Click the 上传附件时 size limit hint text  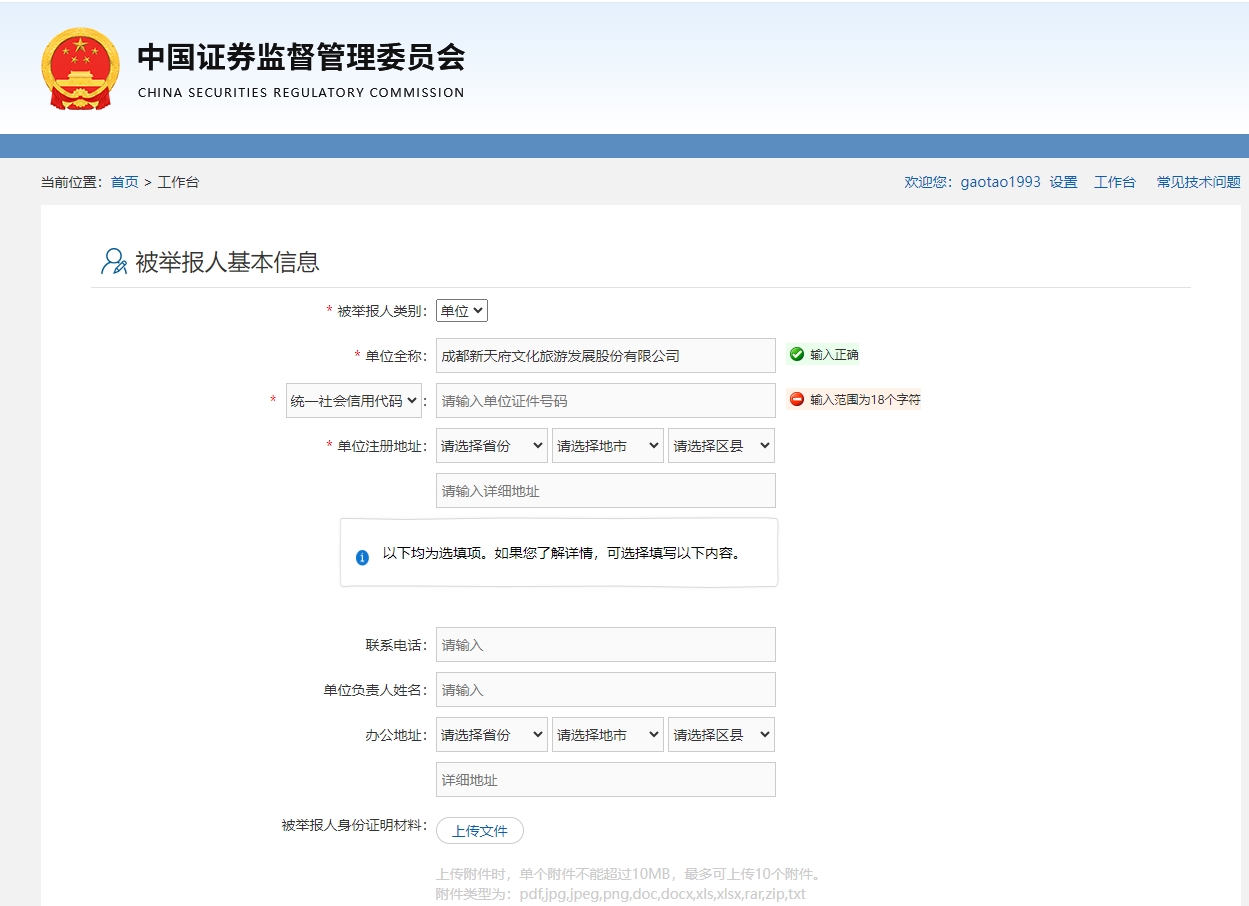(628, 874)
